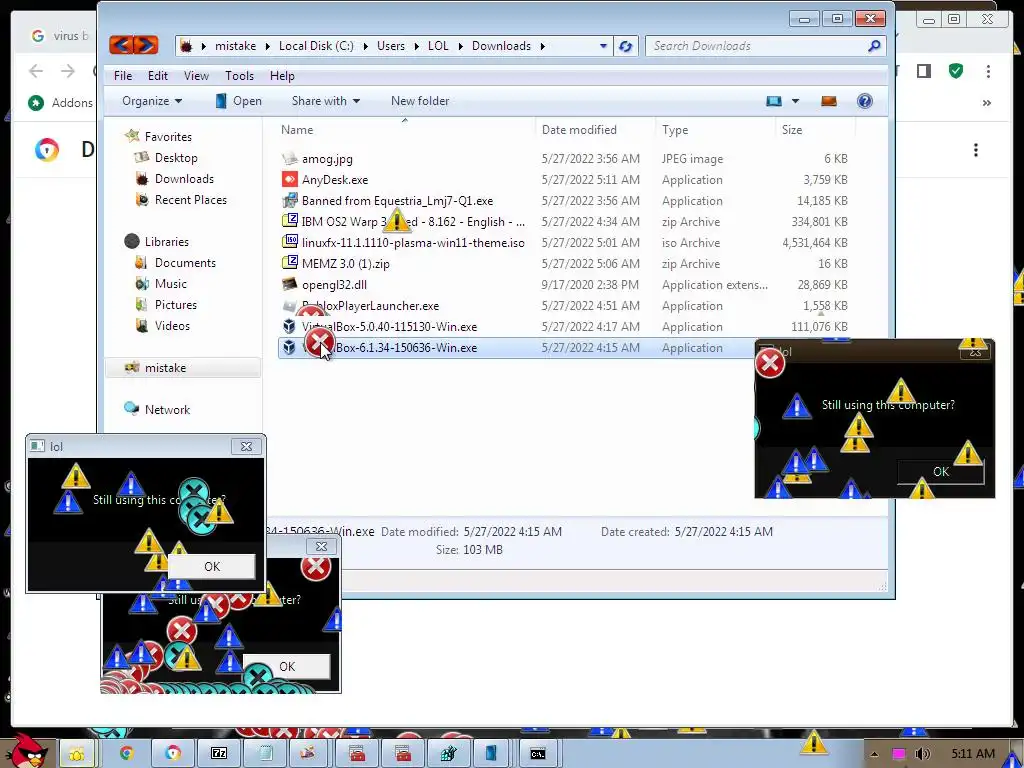Open the Help menu
1024x768 pixels.
(x=282, y=76)
